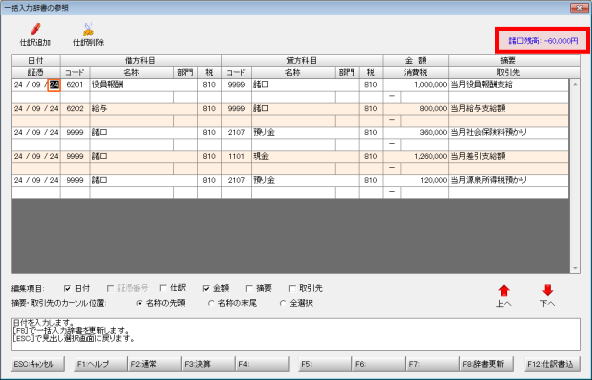Image resolution: width=592 pixels, height=380 pixels.
Task: Click the 360,000 amount cell
Action: click(416, 133)
